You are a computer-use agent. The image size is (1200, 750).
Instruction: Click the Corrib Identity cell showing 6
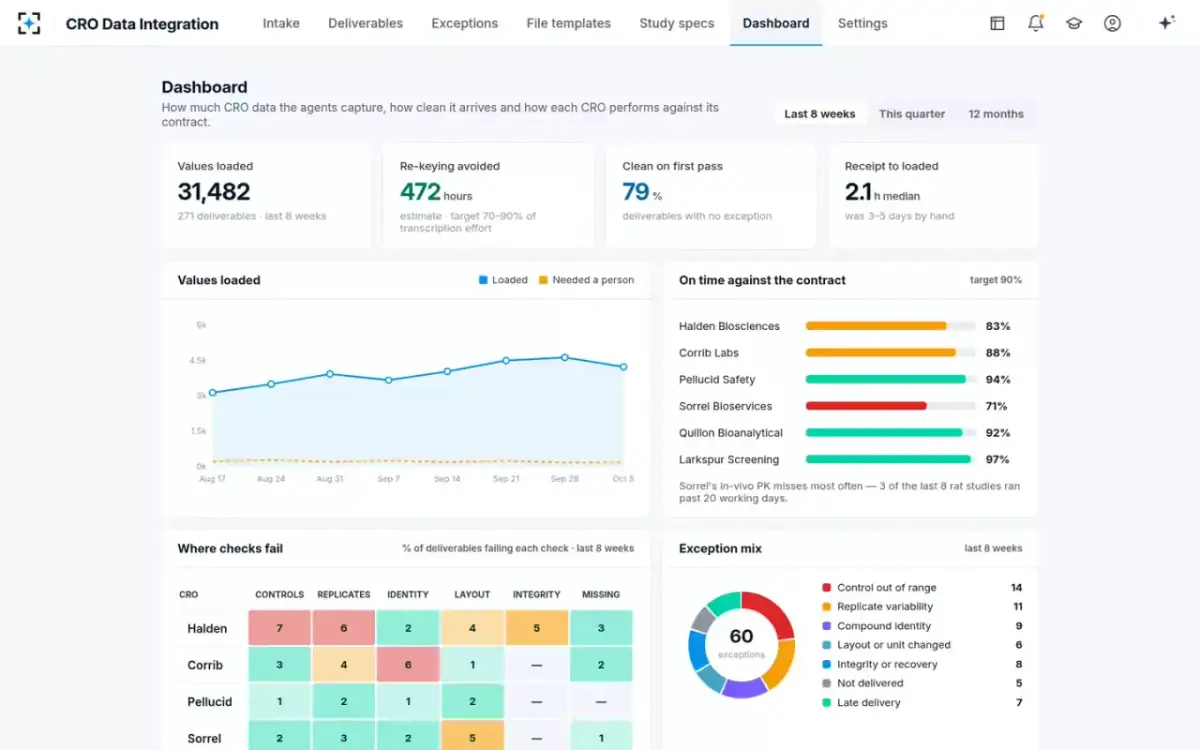click(x=408, y=665)
